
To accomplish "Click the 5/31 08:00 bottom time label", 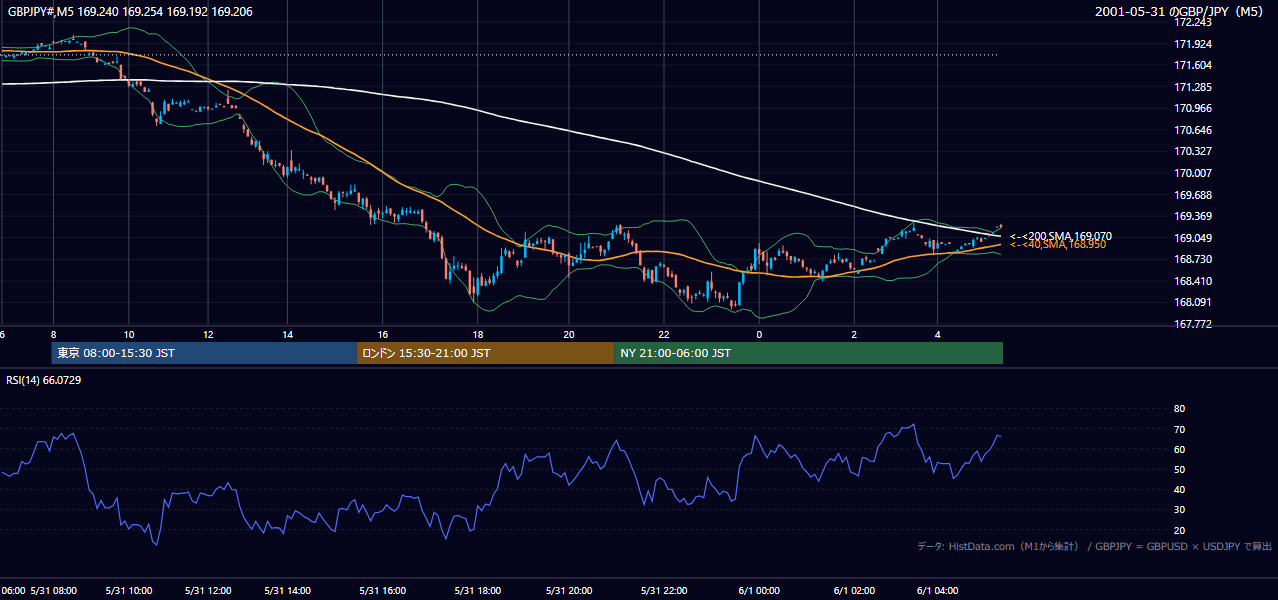I will (54, 591).
